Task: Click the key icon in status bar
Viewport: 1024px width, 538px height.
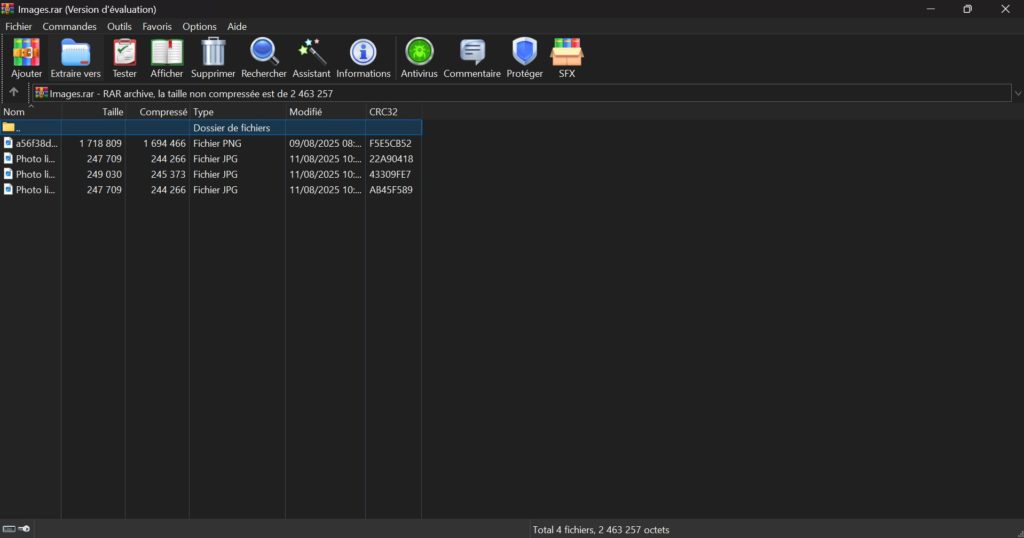Action: (24, 529)
